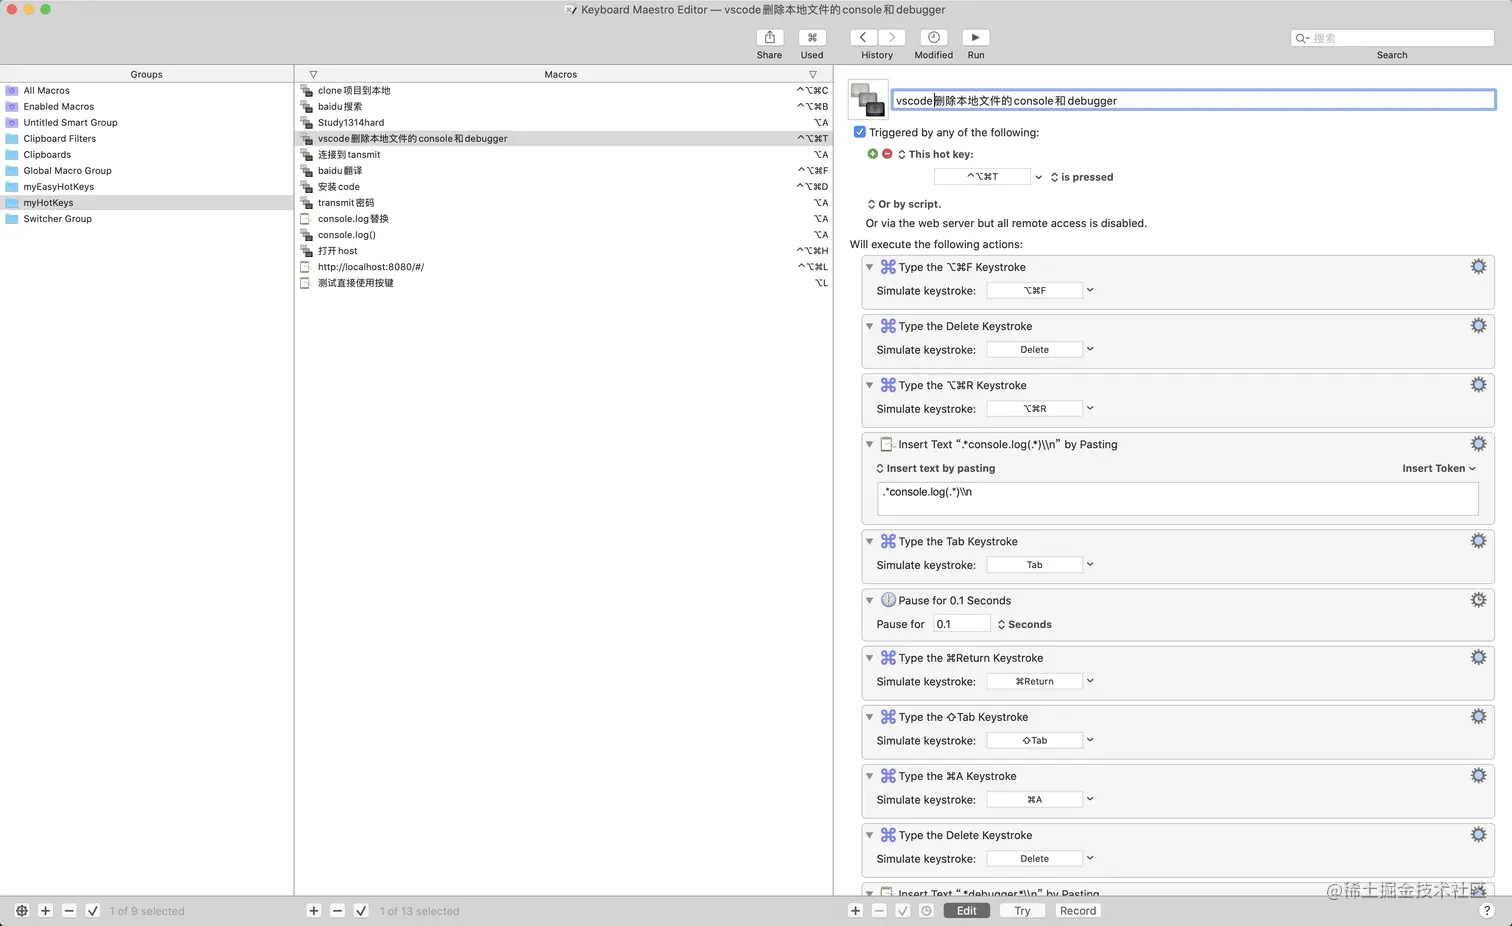Image resolution: width=1512 pixels, height=926 pixels.
Task: Open gear menu for Type the ⌘Return Keystroke action
Action: click(1478, 657)
